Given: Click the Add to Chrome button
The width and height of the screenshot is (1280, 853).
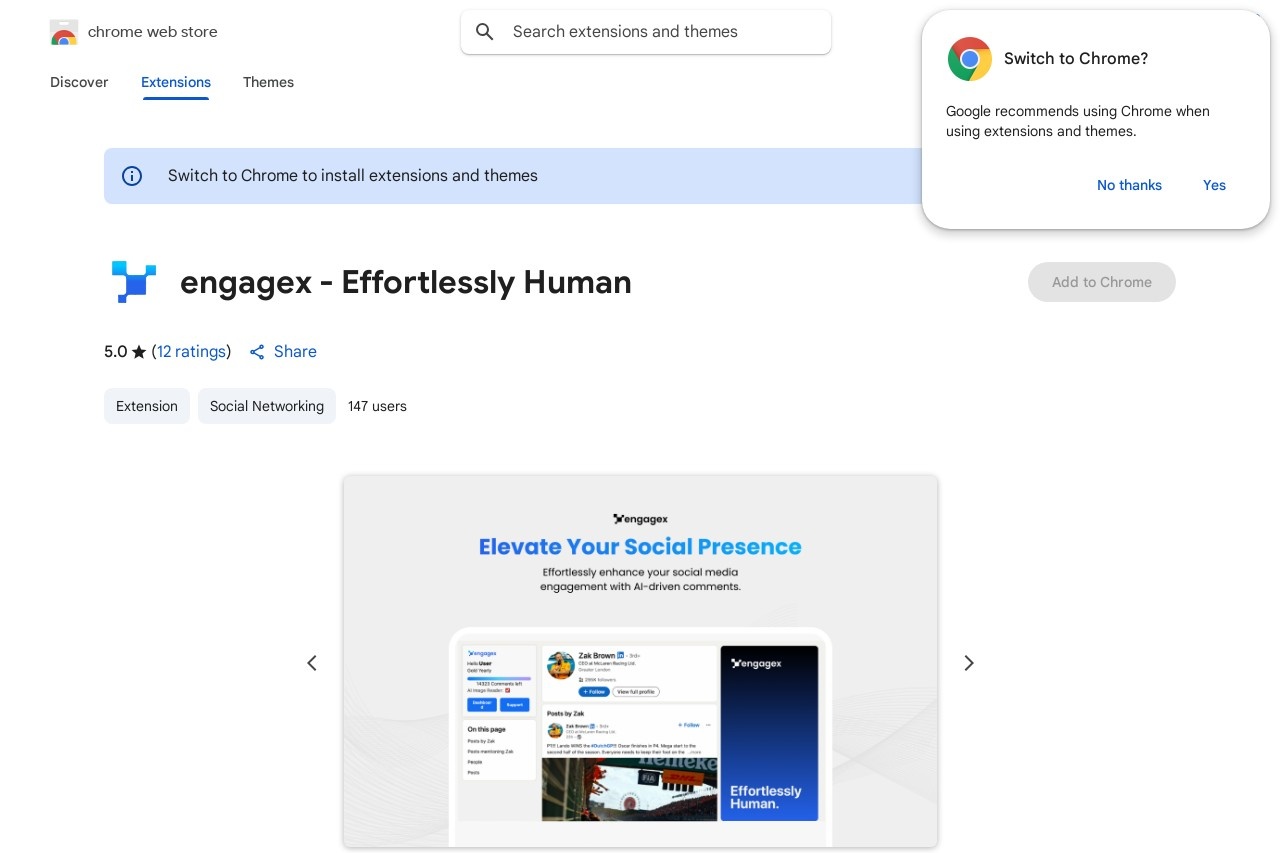Looking at the screenshot, I should click(1102, 282).
